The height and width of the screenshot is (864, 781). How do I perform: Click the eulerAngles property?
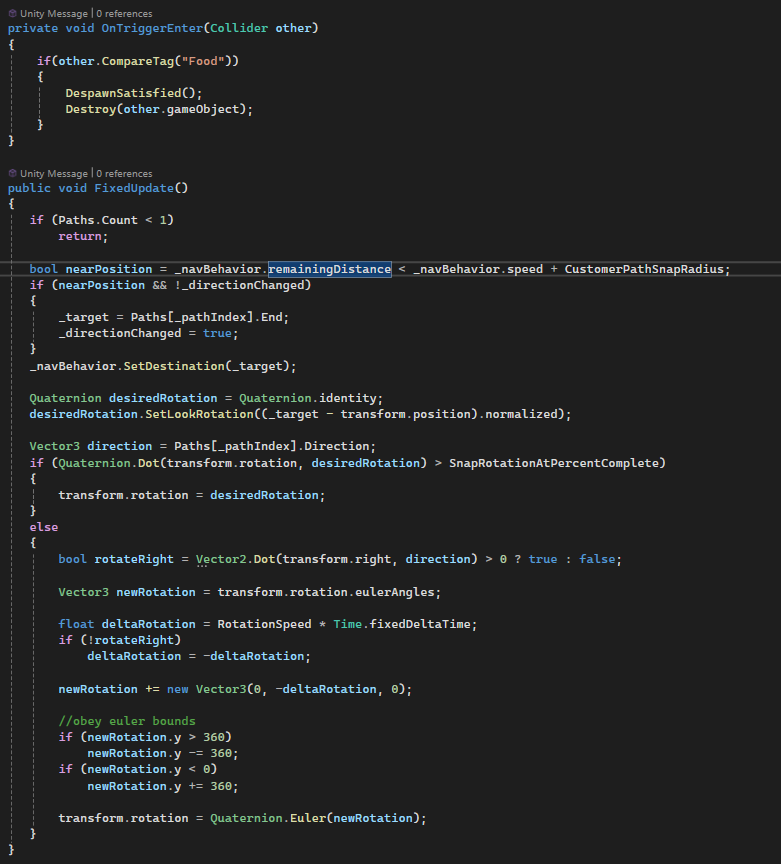(x=395, y=592)
